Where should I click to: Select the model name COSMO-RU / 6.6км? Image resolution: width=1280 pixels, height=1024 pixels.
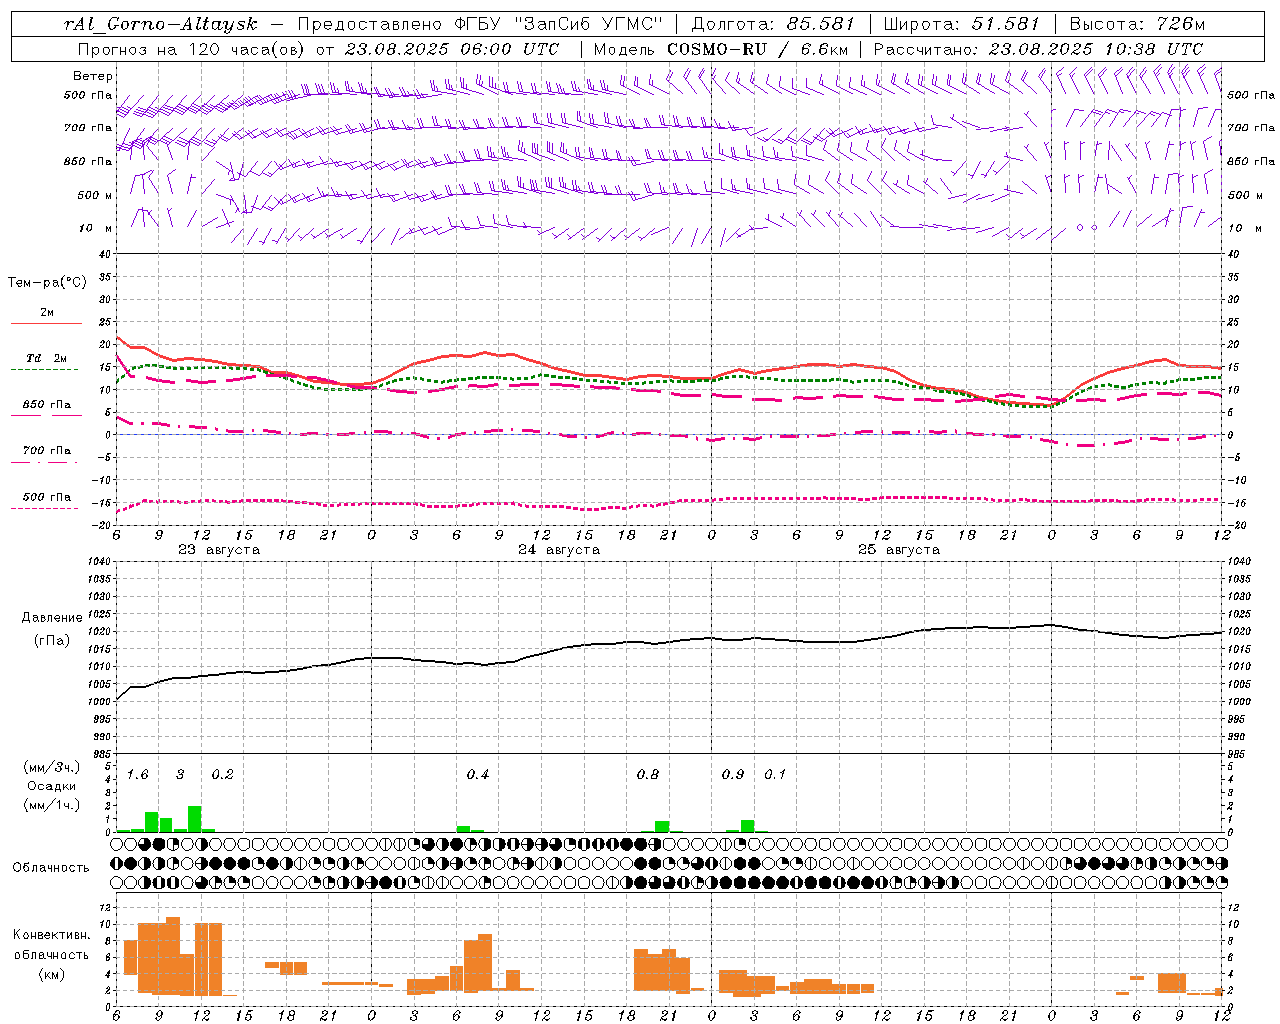pos(757,49)
